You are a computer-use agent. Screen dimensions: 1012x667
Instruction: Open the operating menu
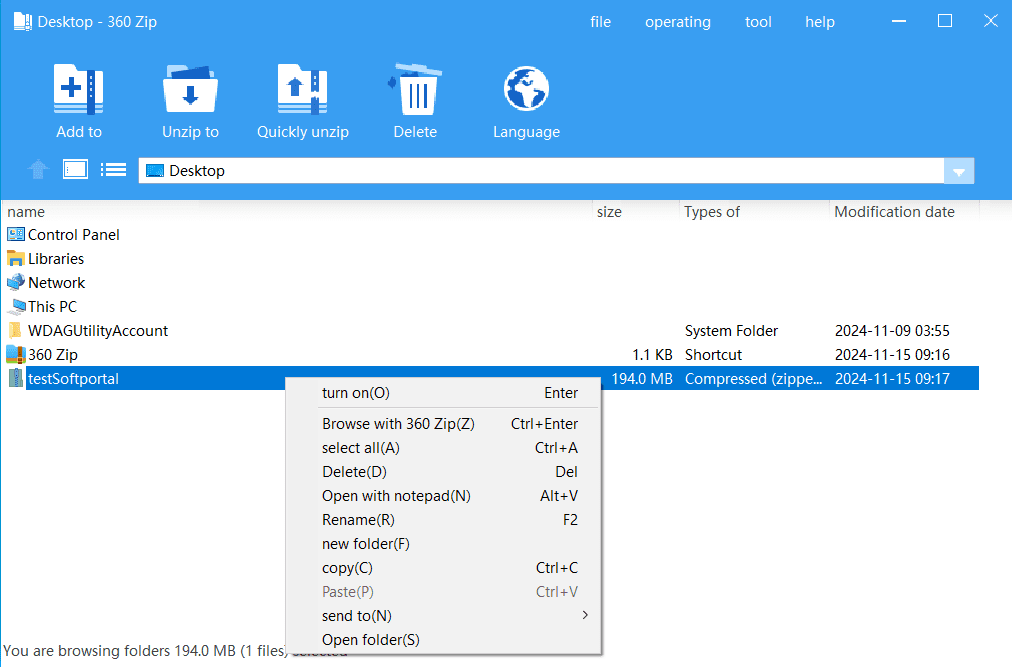[677, 22]
